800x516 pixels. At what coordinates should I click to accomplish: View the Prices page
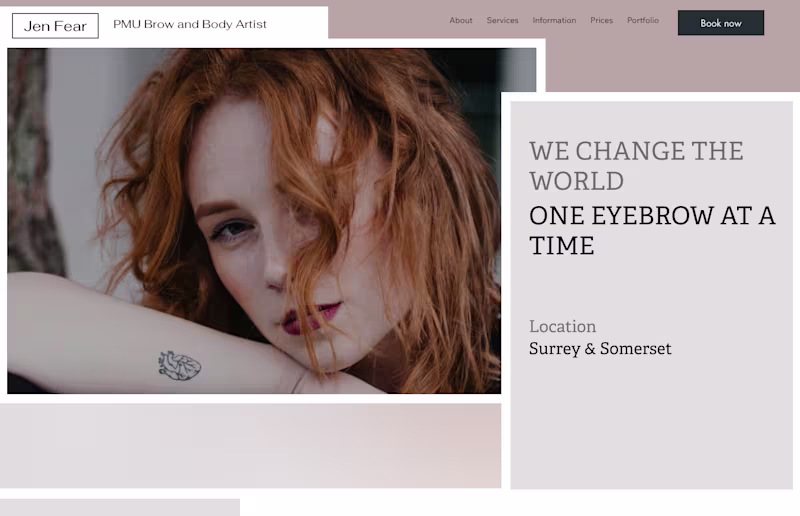(602, 20)
